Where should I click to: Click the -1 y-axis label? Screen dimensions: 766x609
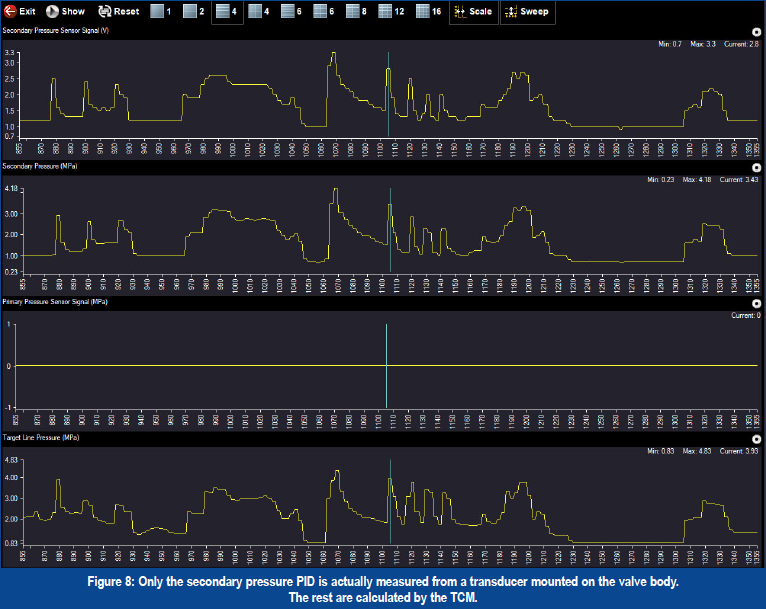[x=8, y=408]
